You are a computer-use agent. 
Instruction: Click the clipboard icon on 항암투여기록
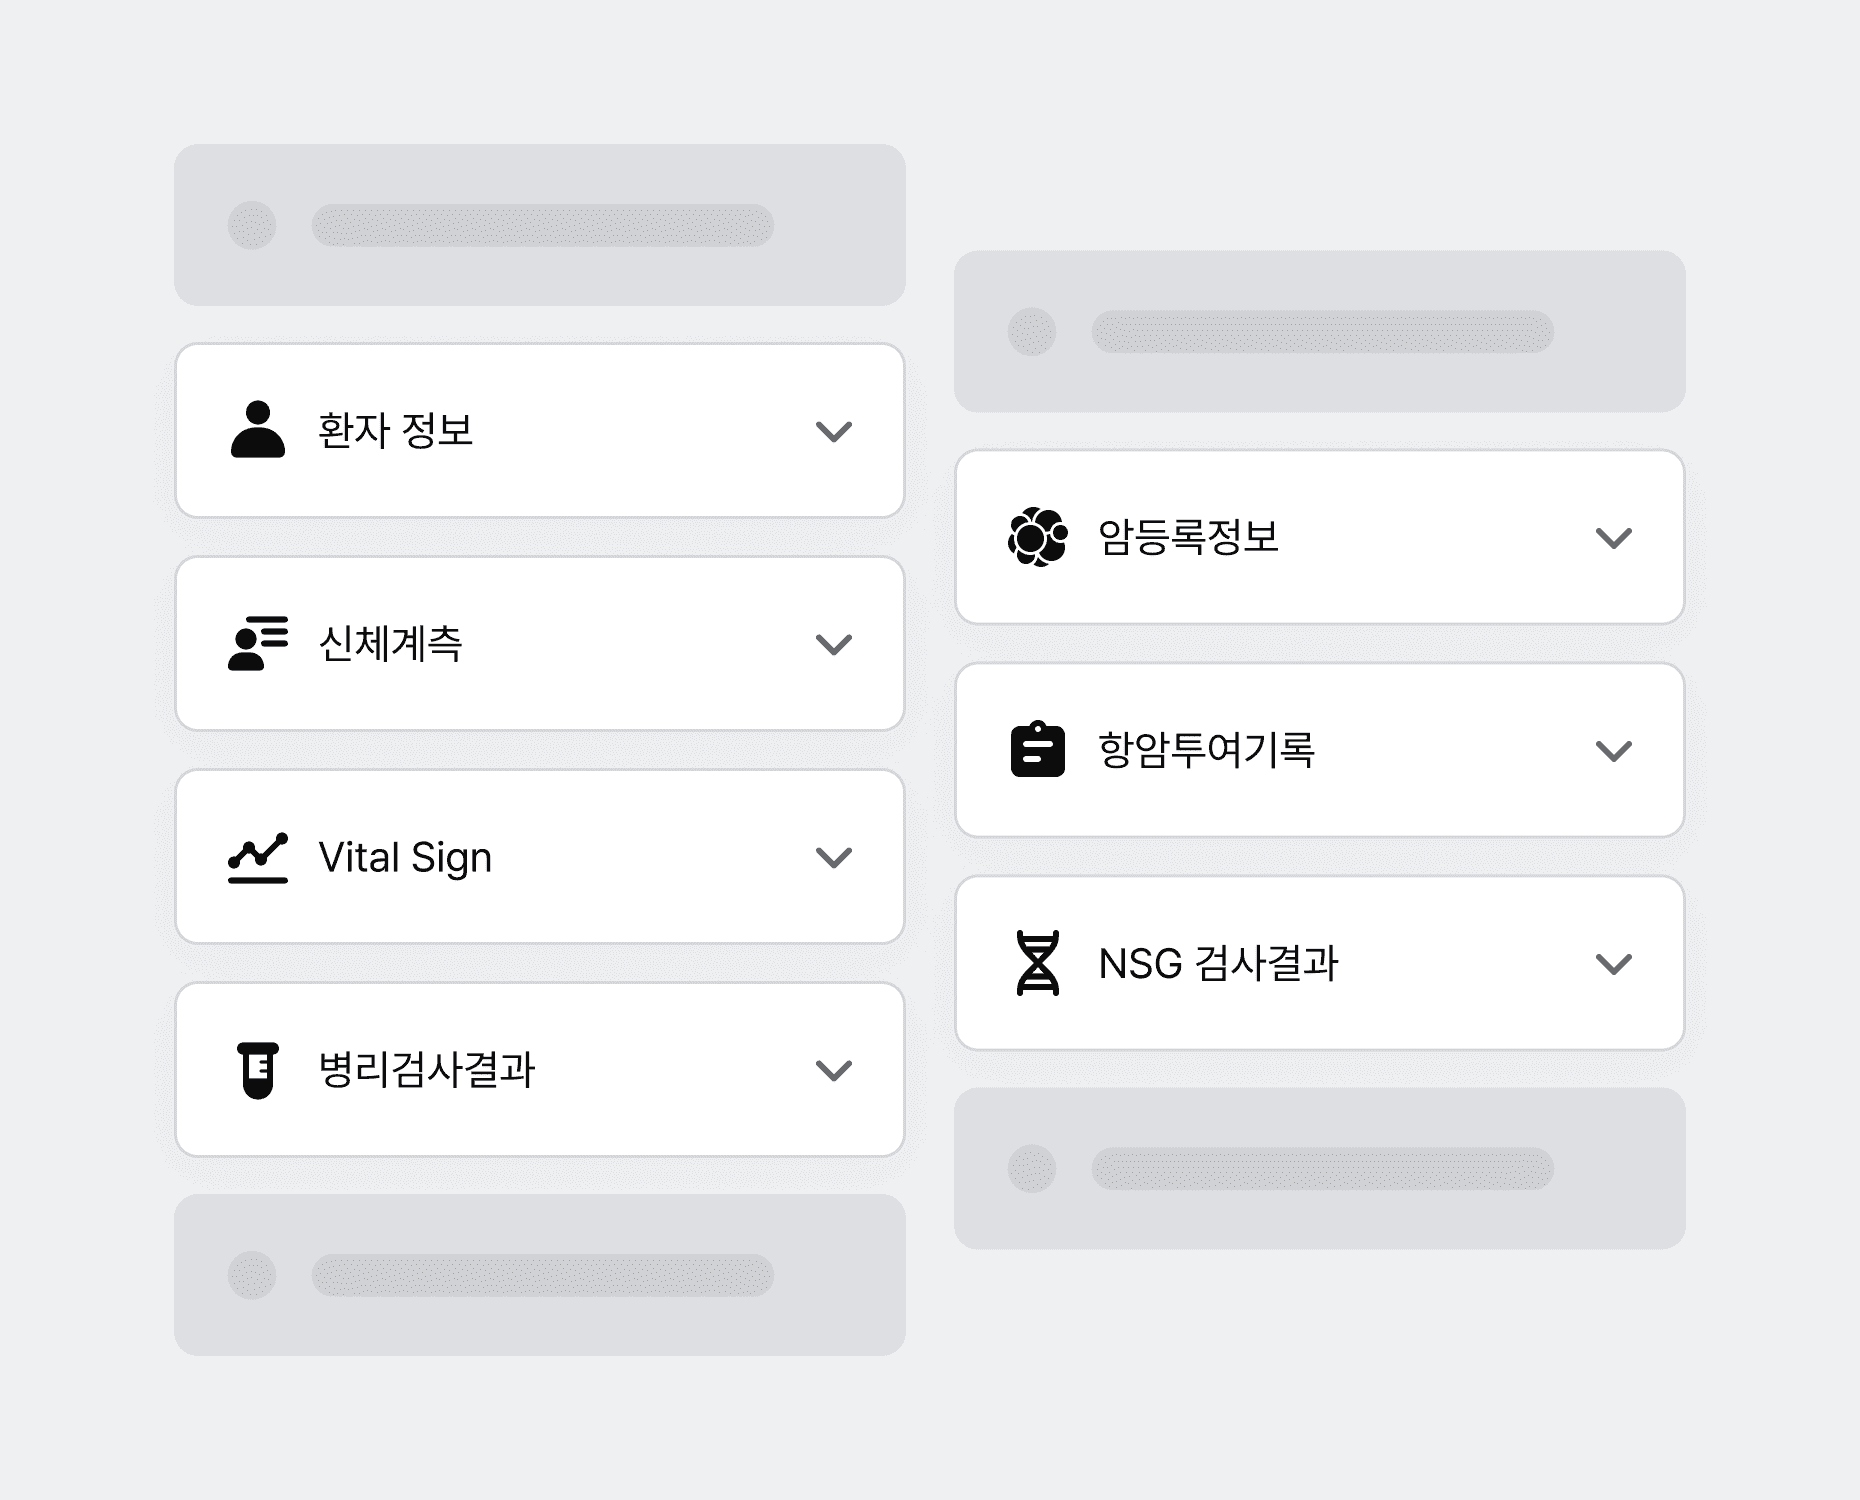pyautogui.click(x=1040, y=751)
